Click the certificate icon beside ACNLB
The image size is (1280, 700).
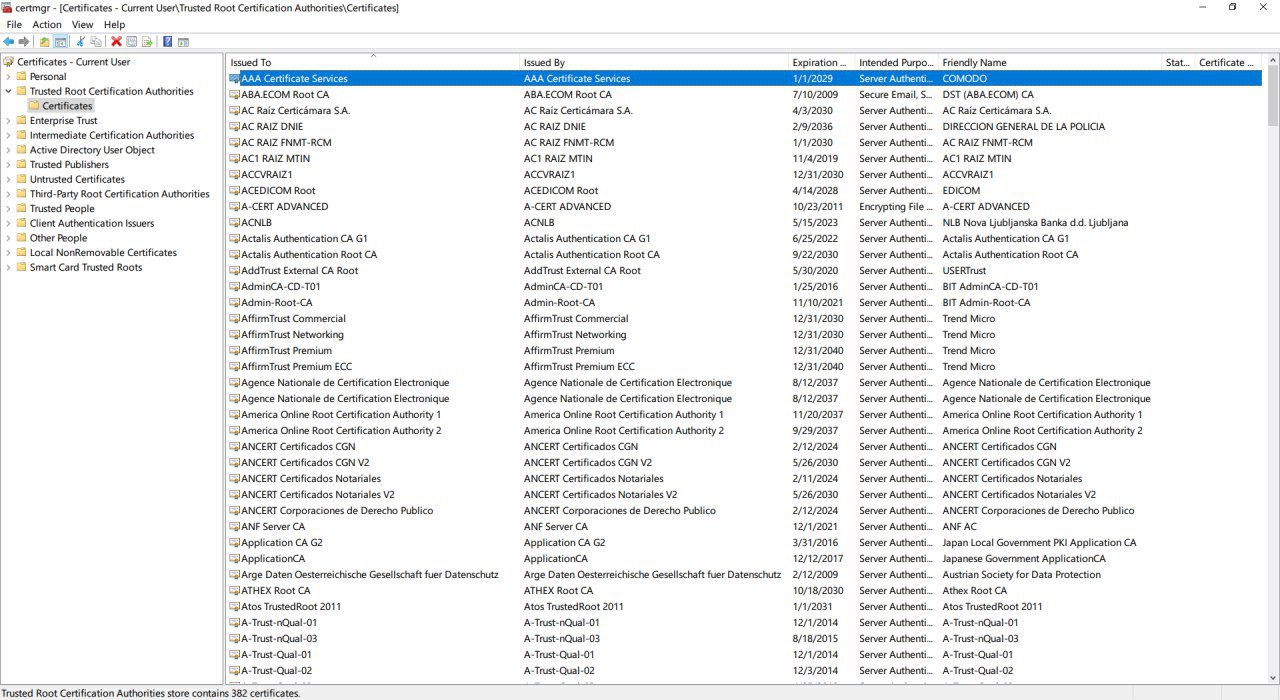tap(234, 222)
